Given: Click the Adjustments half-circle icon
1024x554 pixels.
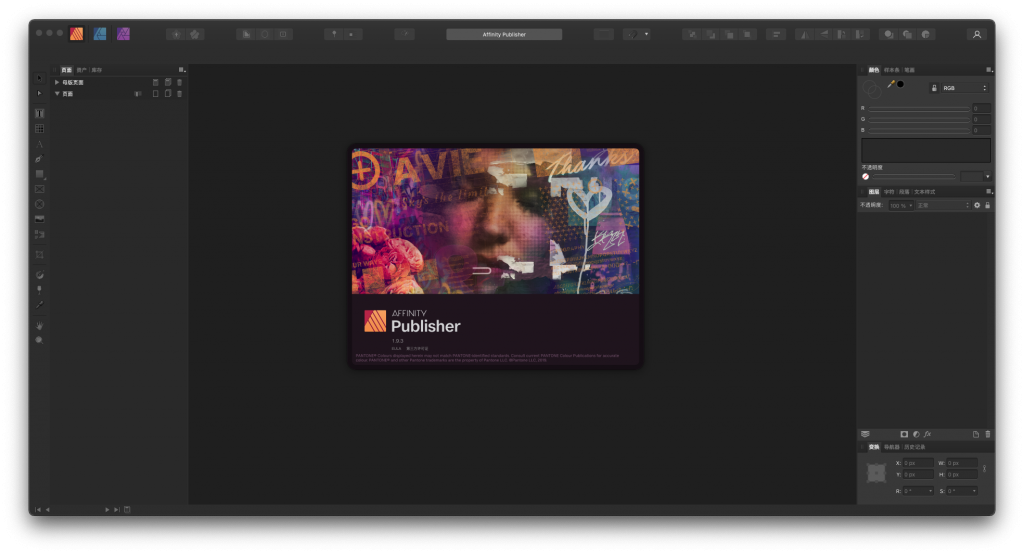Looking at the screenshot, I should (x=916, y=434).
